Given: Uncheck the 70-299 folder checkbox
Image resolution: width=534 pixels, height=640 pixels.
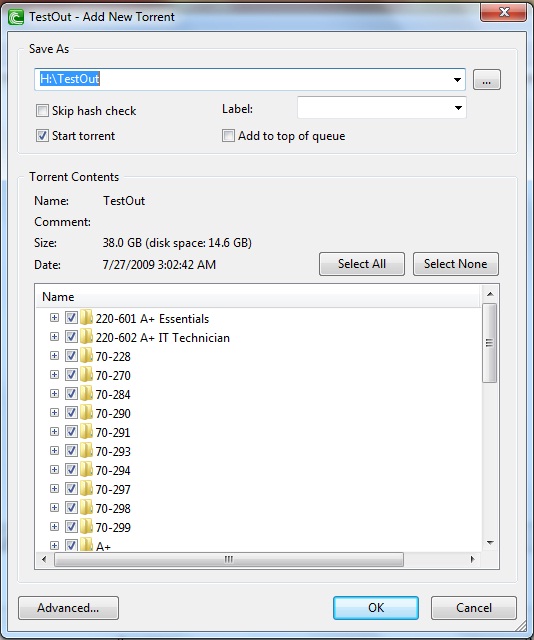Looking at the screenshot, I should click(x=71, y=527).
